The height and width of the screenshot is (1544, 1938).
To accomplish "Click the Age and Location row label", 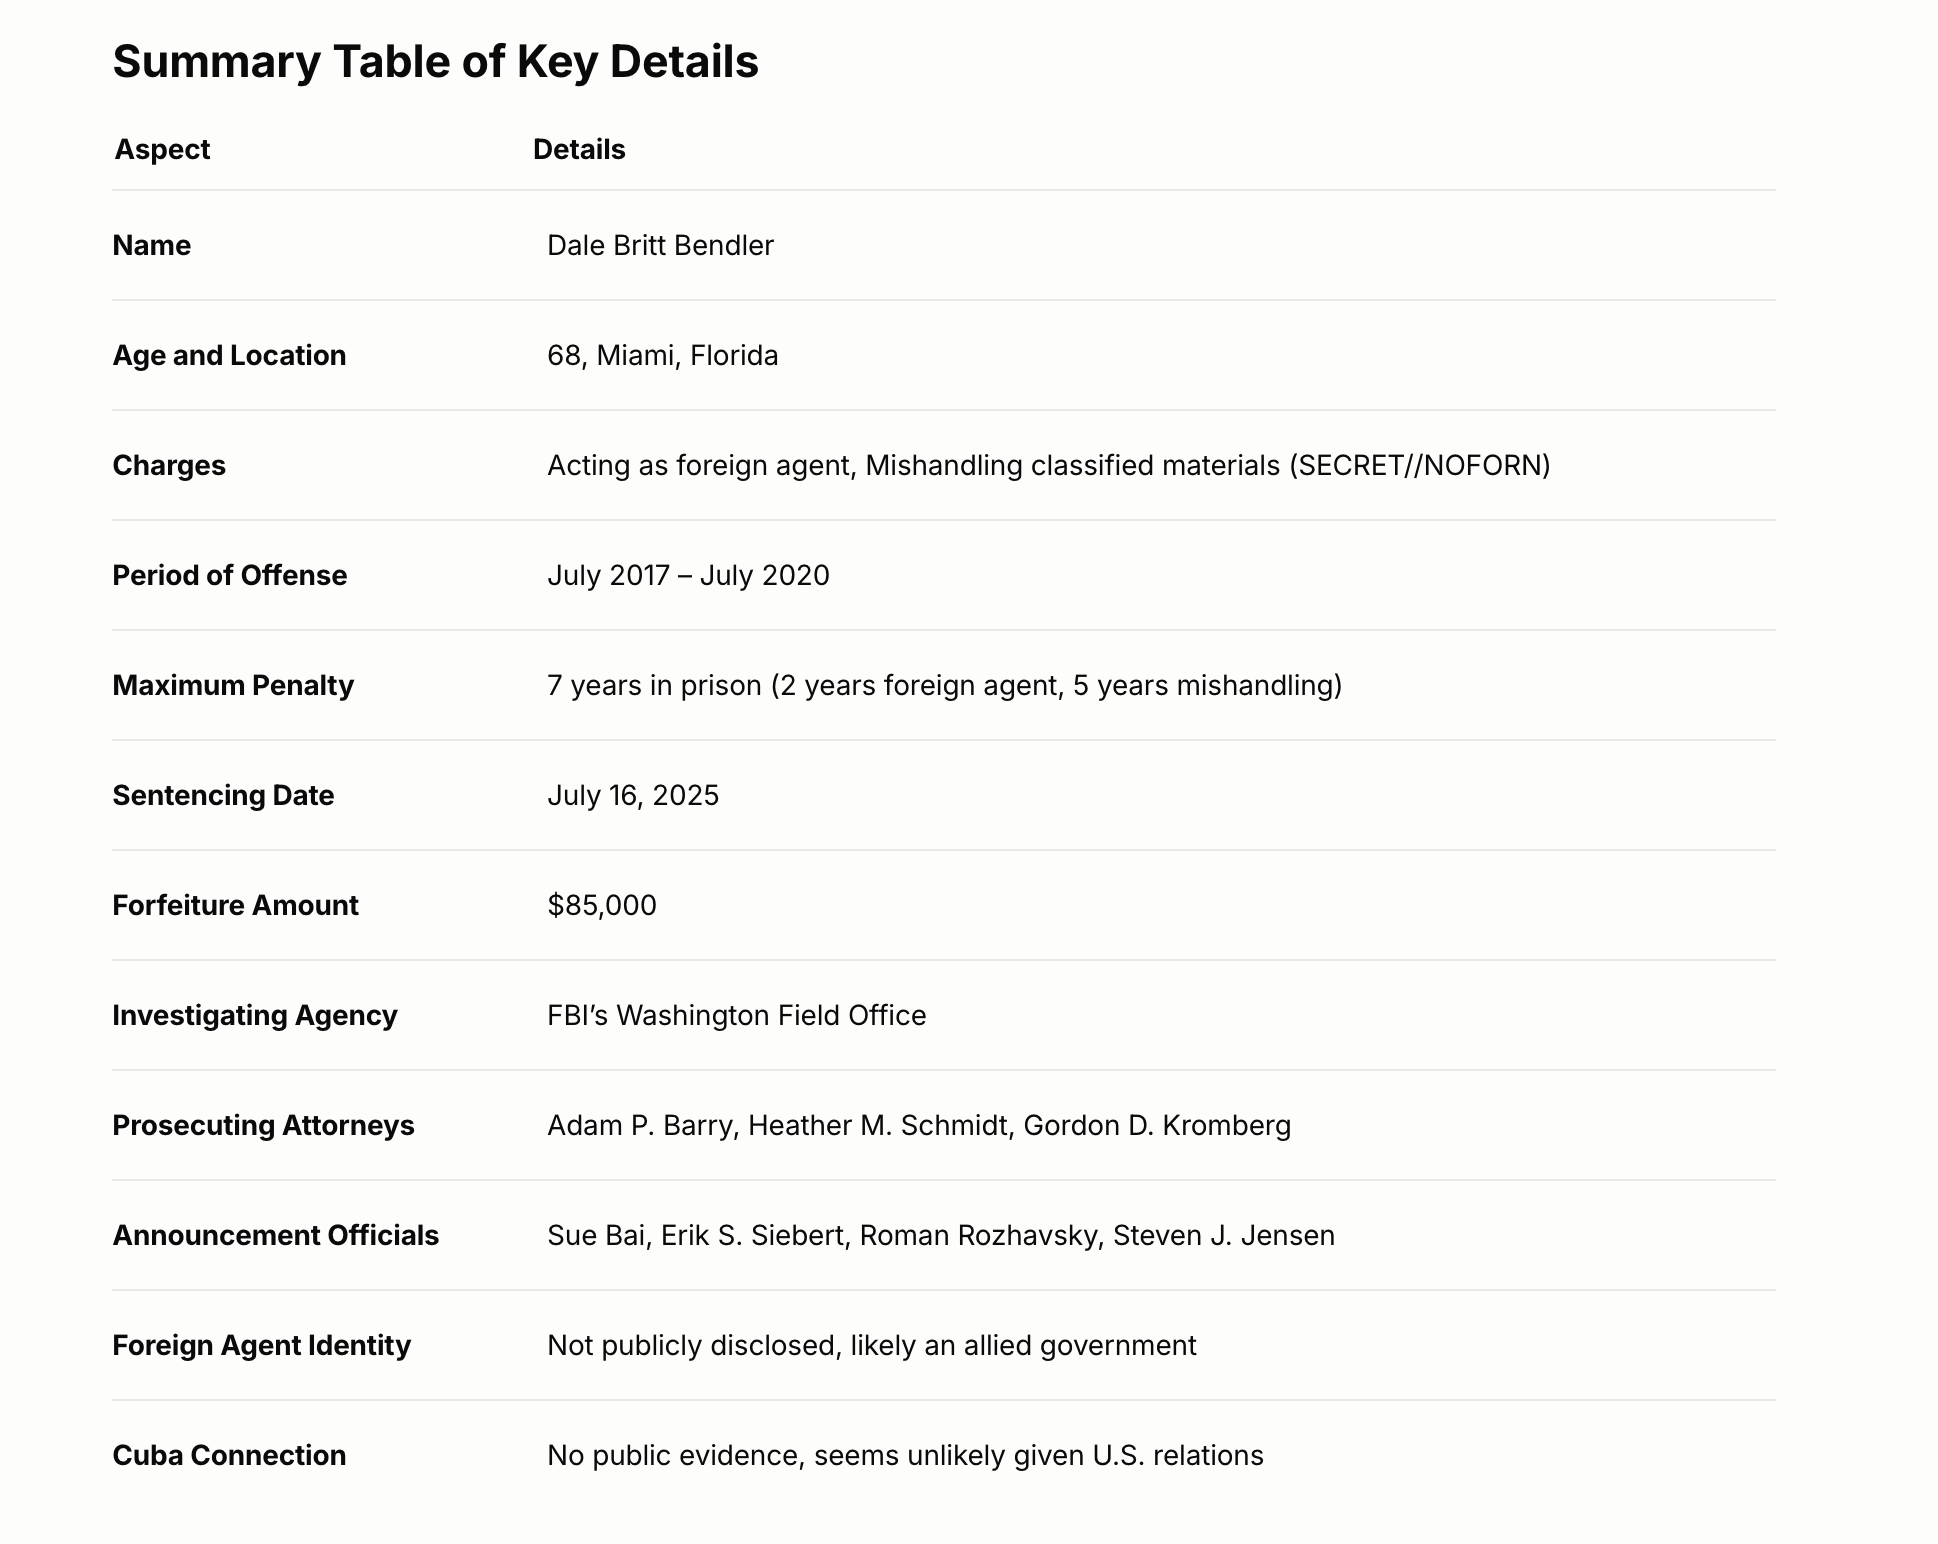I will [x=229, y=355].
